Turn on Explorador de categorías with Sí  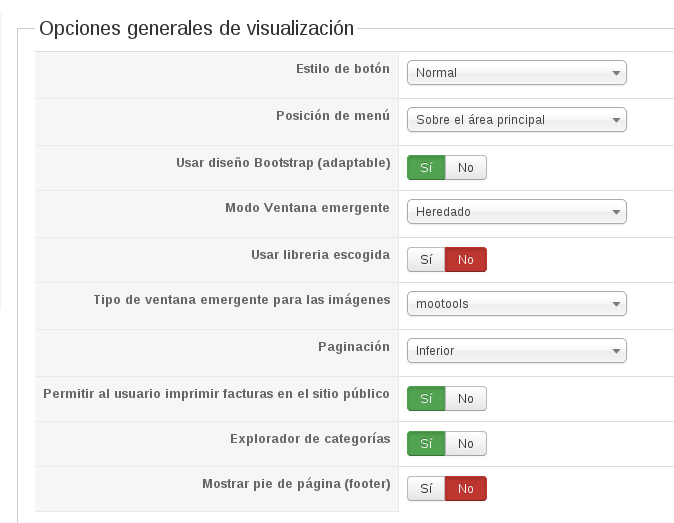click(426, 443)
